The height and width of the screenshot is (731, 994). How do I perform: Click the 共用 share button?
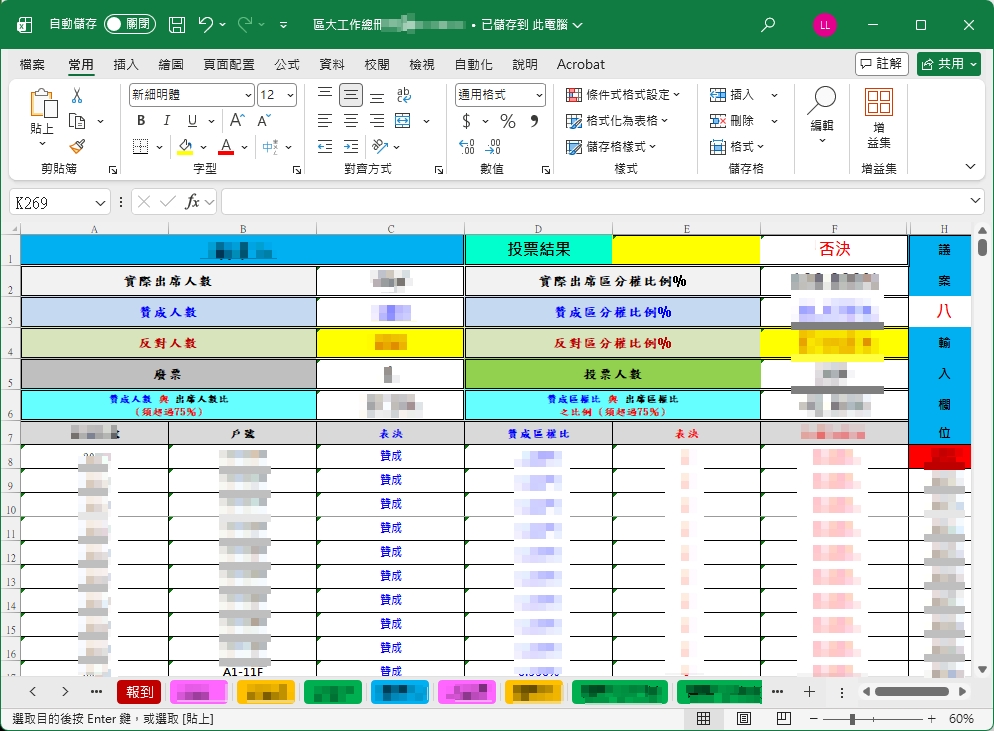[x=948, y=64]
